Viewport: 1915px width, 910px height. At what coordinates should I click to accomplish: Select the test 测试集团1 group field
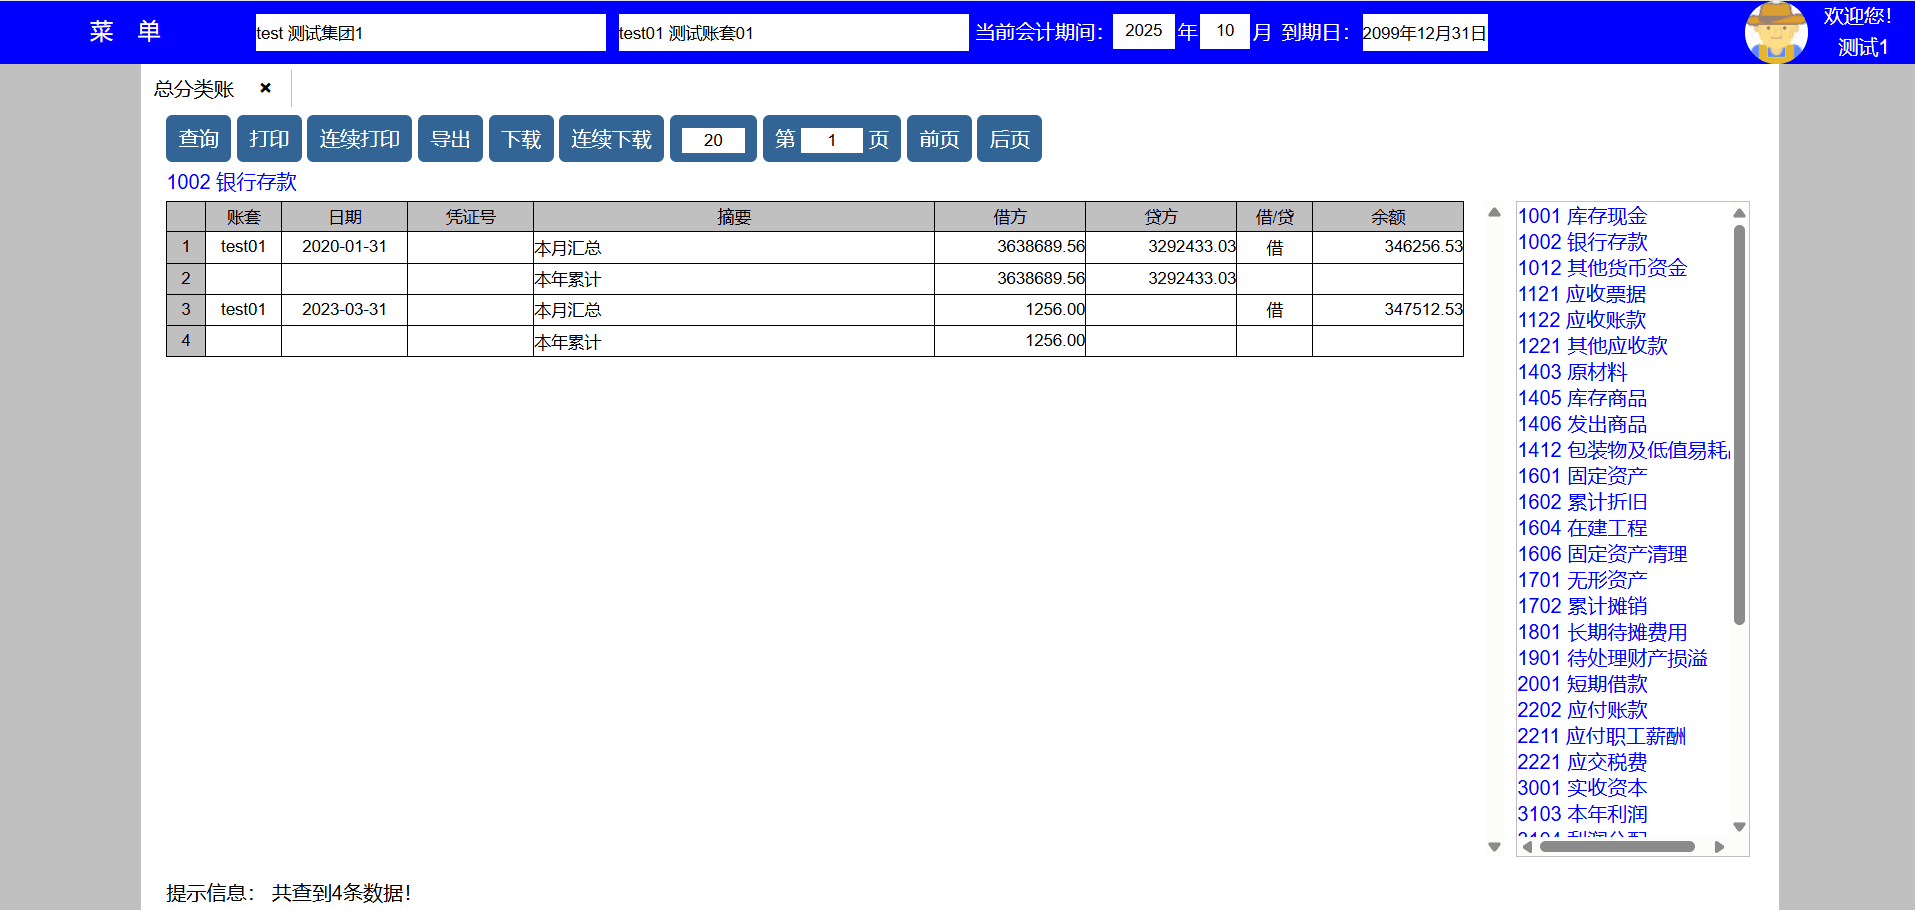[430, 32]
